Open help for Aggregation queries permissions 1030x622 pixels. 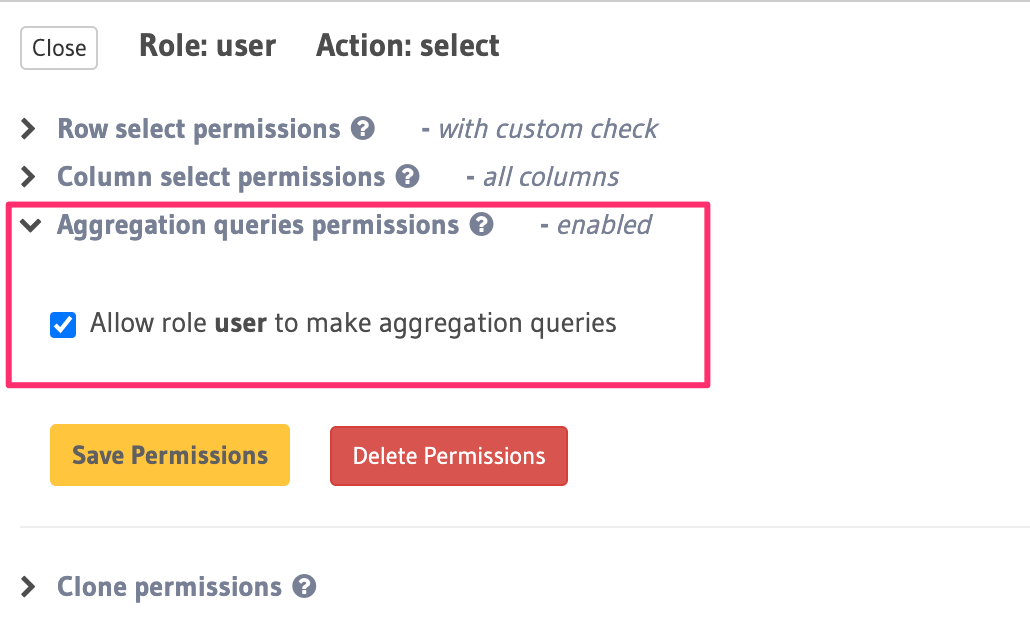pyautogui.click(x=482, y=225)
